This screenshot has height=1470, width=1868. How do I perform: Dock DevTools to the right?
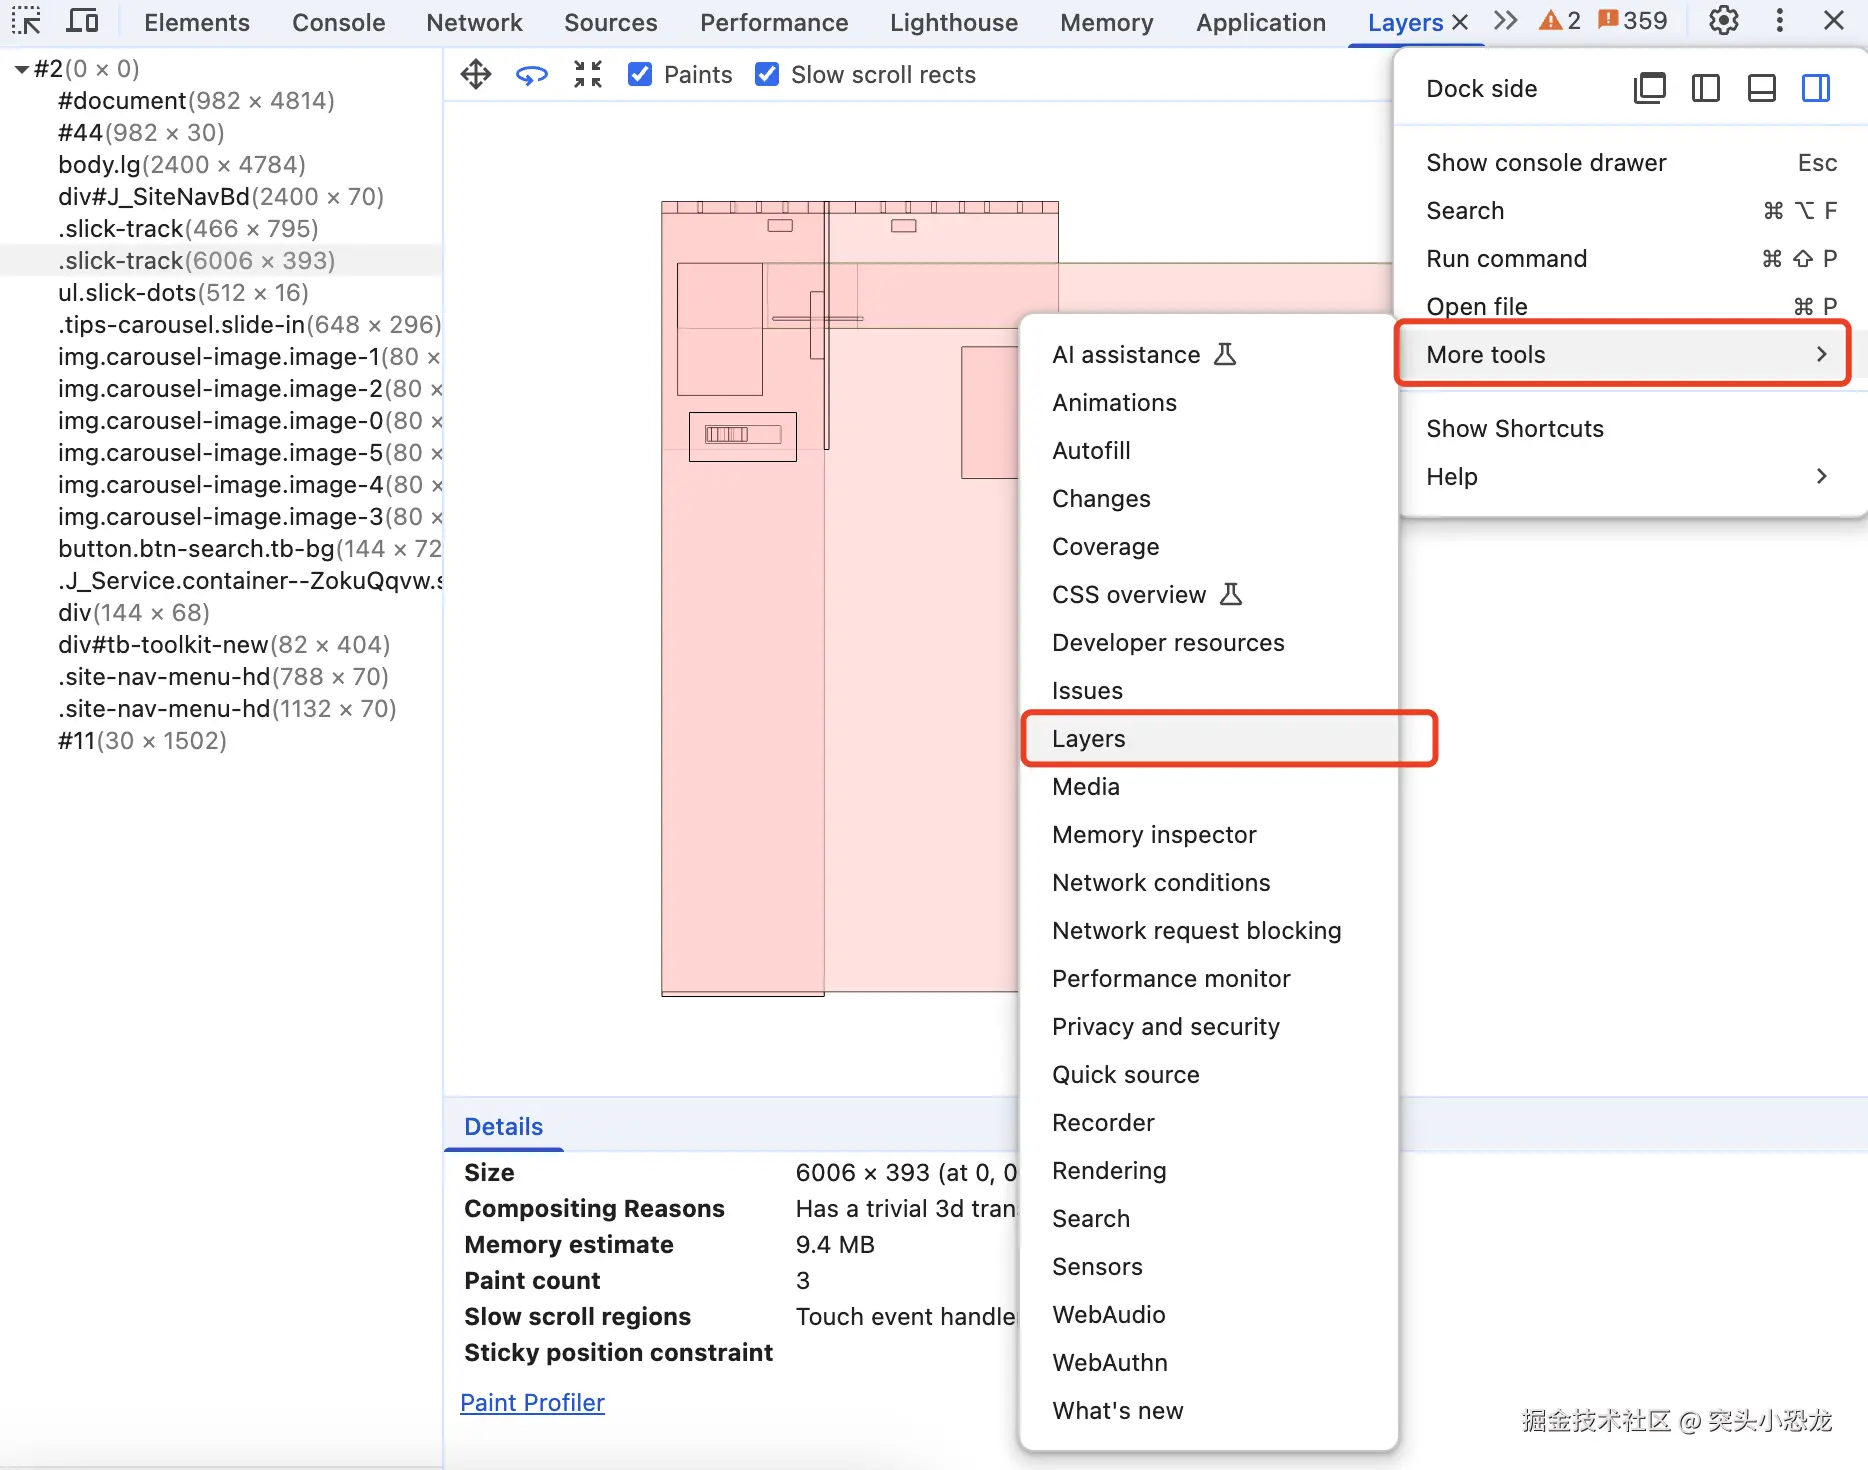pyautogui.click(x=1817, y=88)
